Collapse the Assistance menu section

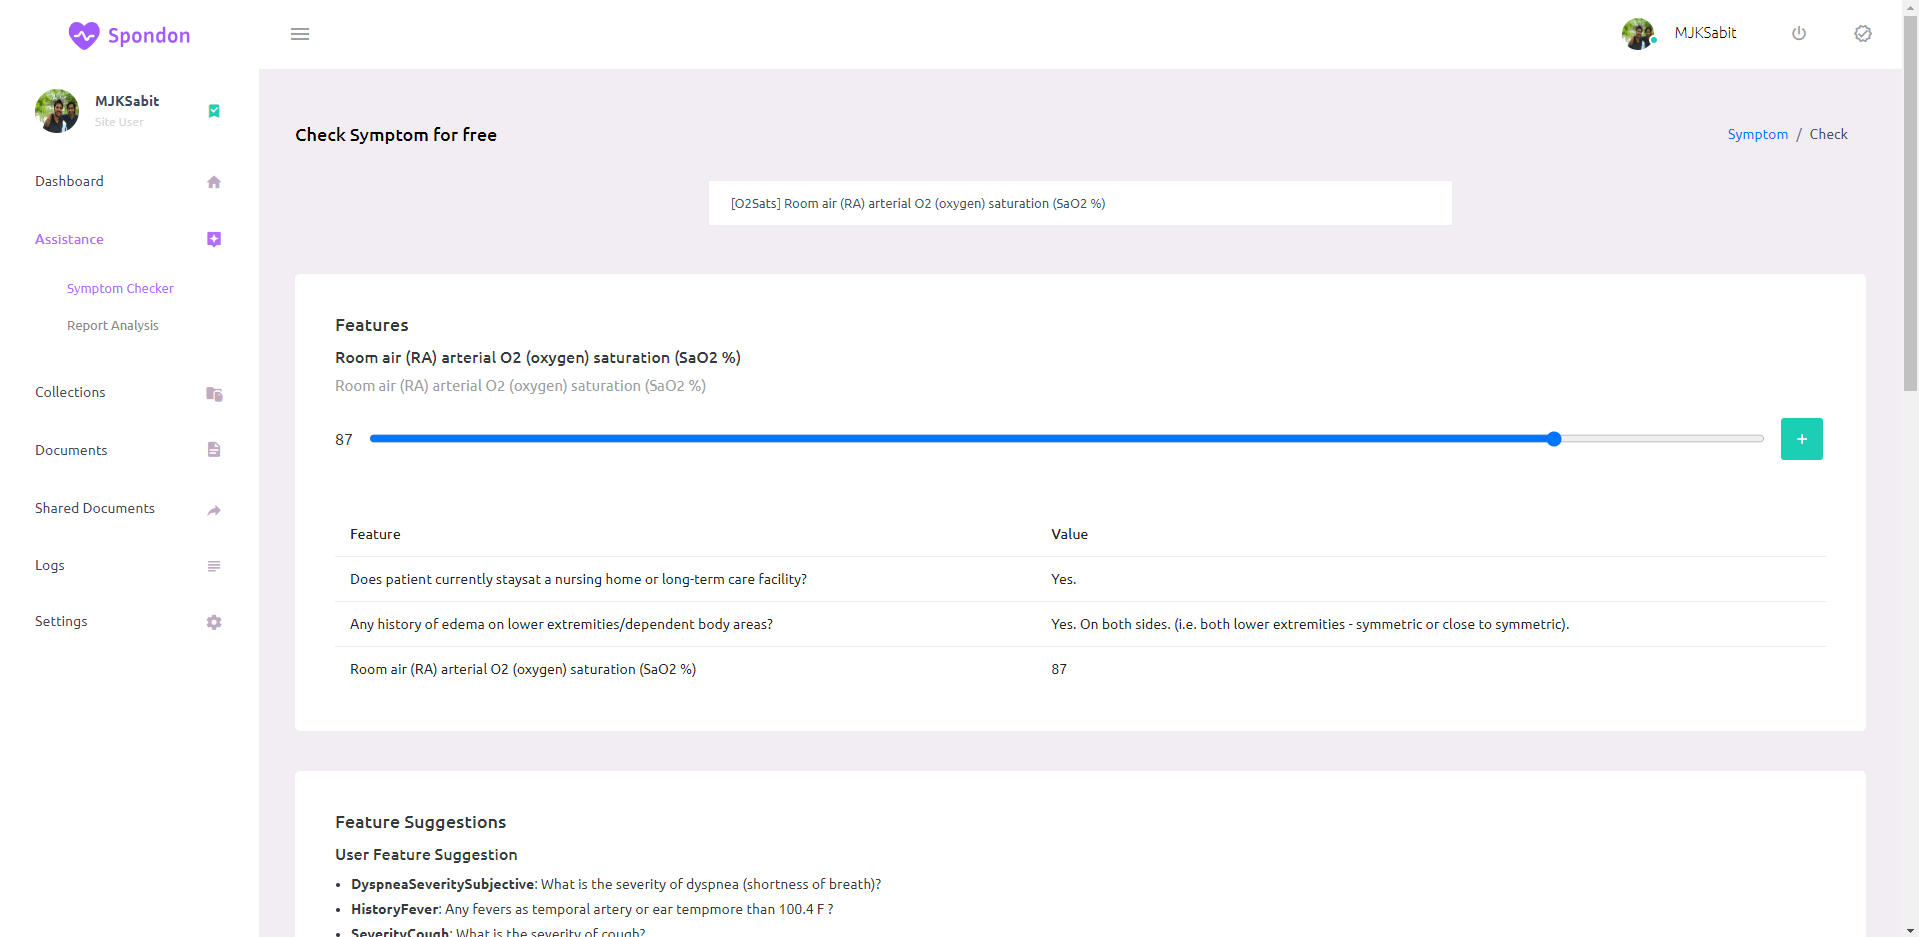[69, 239]
